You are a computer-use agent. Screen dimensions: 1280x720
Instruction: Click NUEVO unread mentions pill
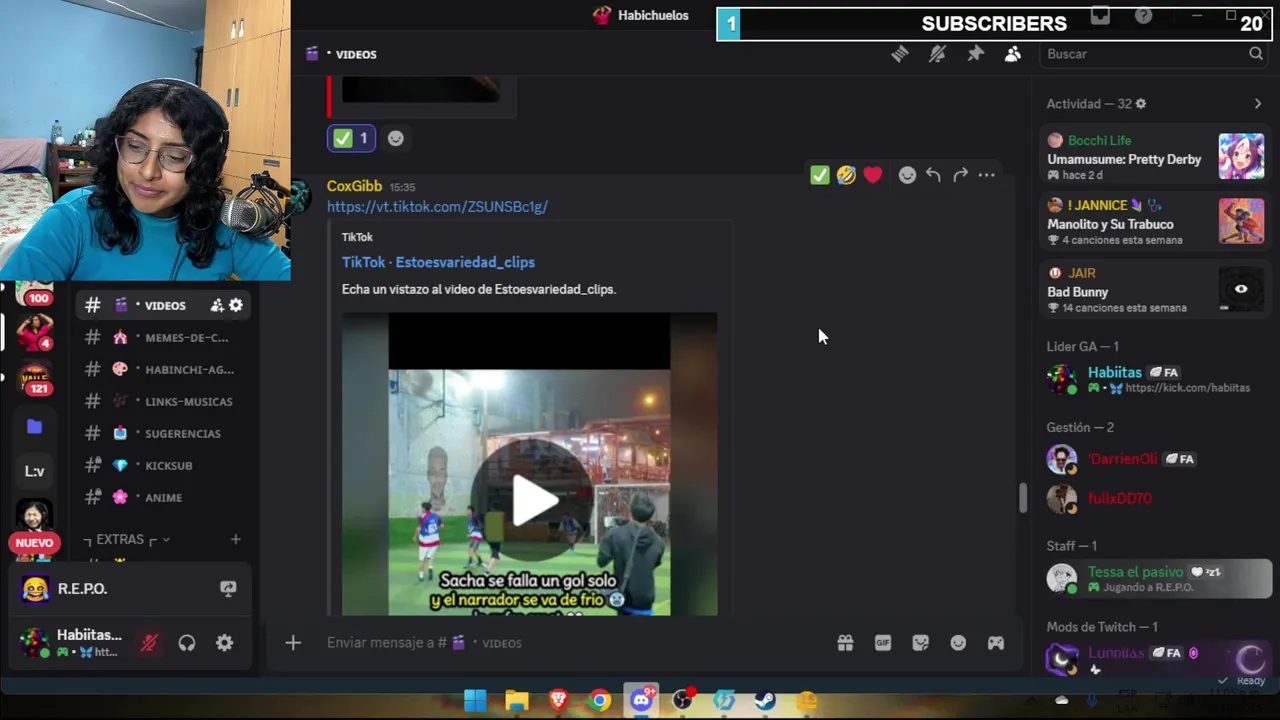(34, 543)
